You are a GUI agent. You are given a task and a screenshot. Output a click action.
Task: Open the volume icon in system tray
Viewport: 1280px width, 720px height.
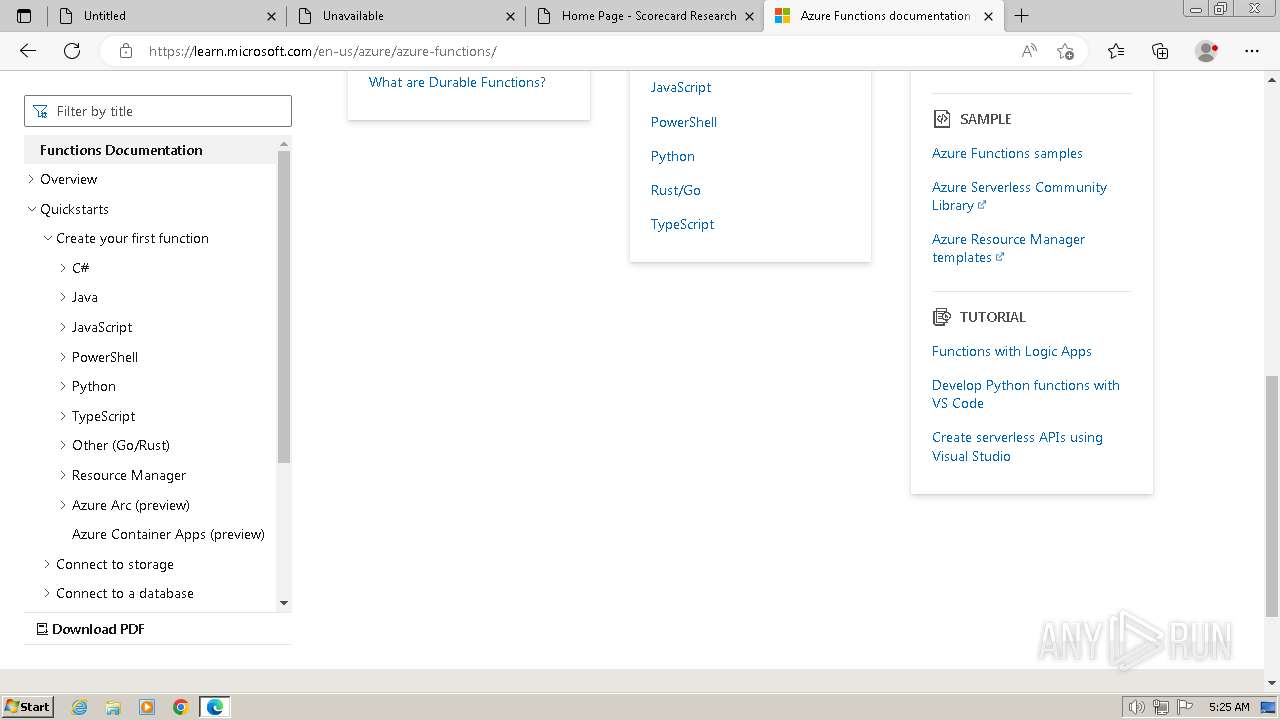[1137, 707]
